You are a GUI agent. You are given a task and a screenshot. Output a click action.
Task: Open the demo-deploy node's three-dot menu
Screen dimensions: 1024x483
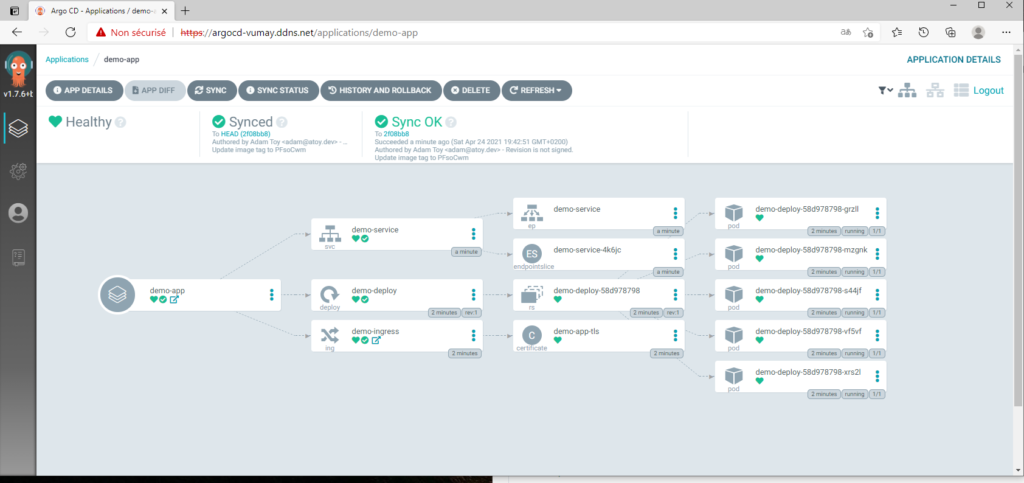[x=474, y=294]
